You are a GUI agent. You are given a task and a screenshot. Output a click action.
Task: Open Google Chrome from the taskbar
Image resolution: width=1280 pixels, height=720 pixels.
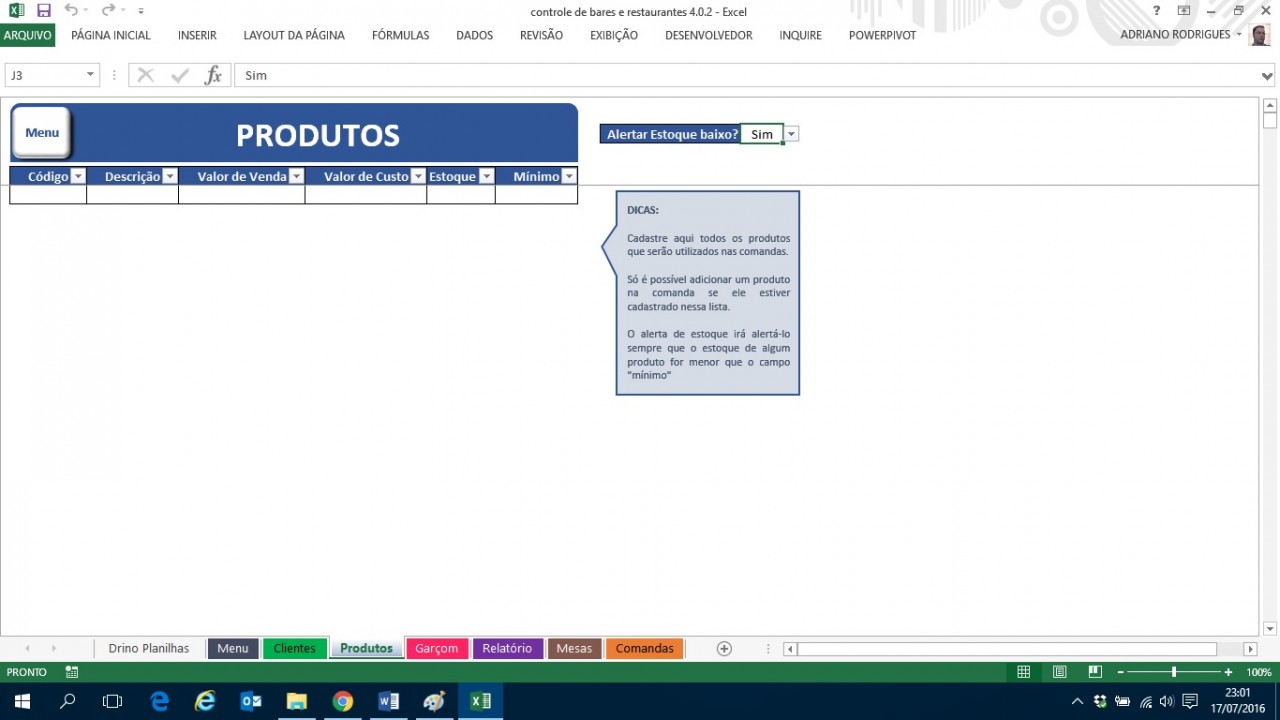click(x=343, y=701)
